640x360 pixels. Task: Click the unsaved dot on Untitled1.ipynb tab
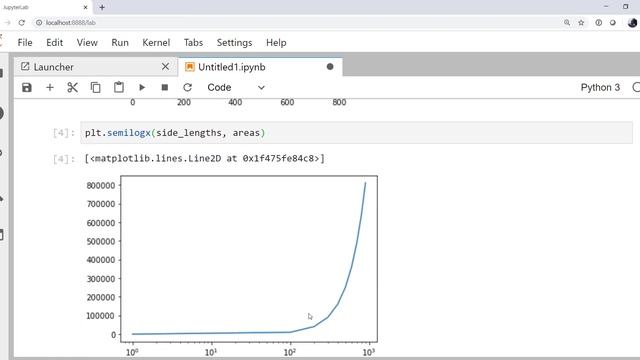tap(330, 67)
